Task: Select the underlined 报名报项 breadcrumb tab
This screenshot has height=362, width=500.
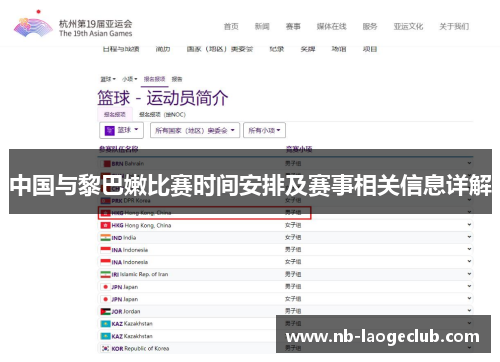Action: pyautogui.click(x=154, y=79)
